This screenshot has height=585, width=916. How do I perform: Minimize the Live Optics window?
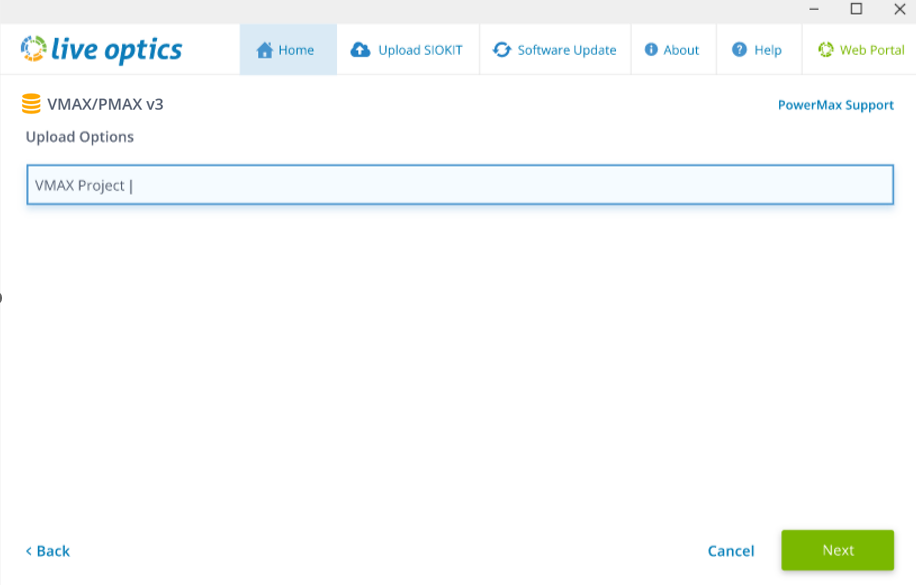tap(814, 9)
